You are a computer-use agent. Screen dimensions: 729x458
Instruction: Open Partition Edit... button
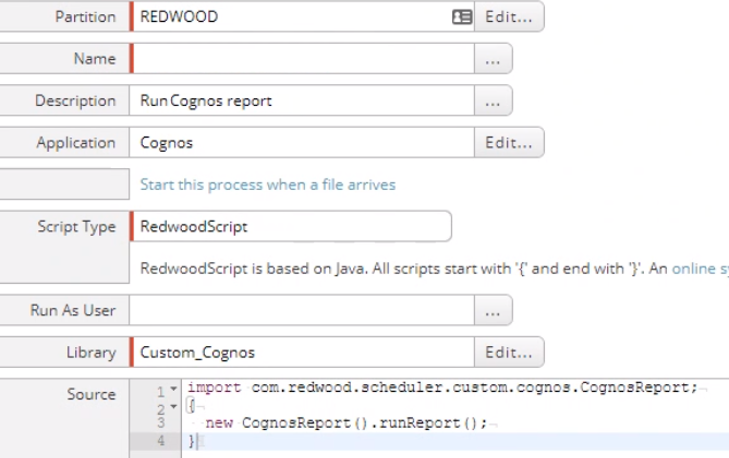[x=509, y=17]
